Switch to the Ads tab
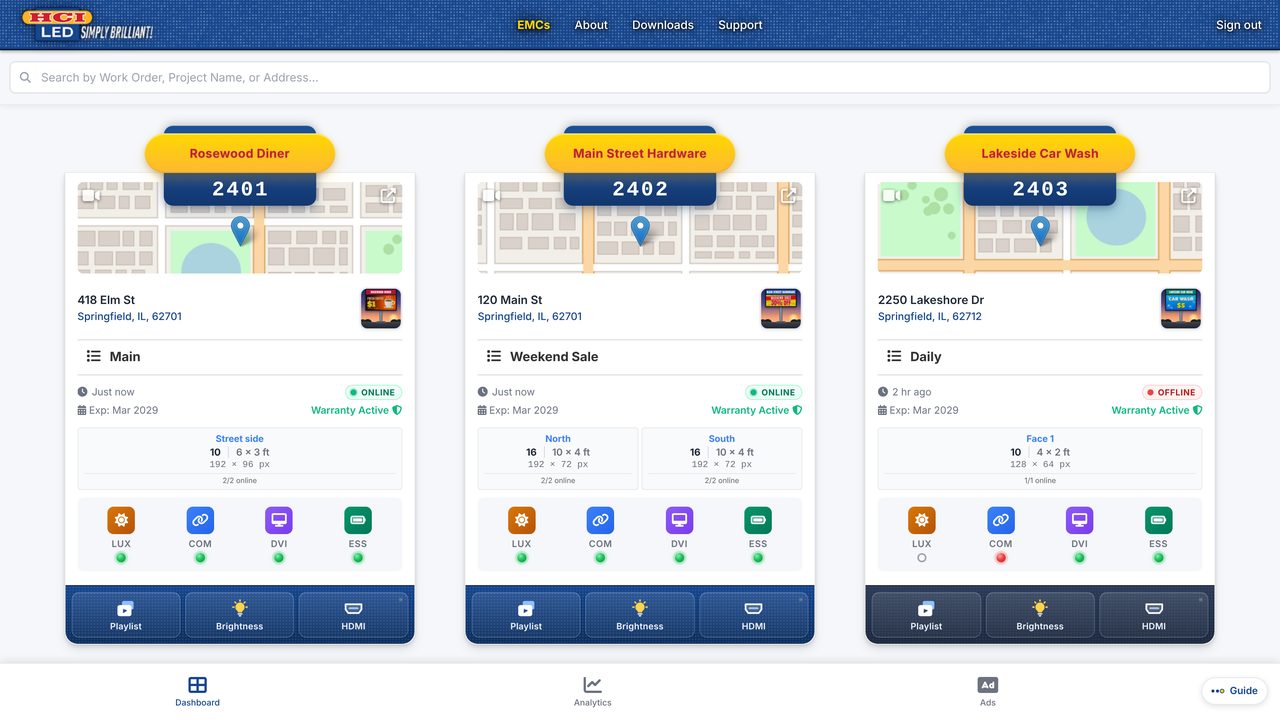1280x720 pixels. (x=988, y=691)
